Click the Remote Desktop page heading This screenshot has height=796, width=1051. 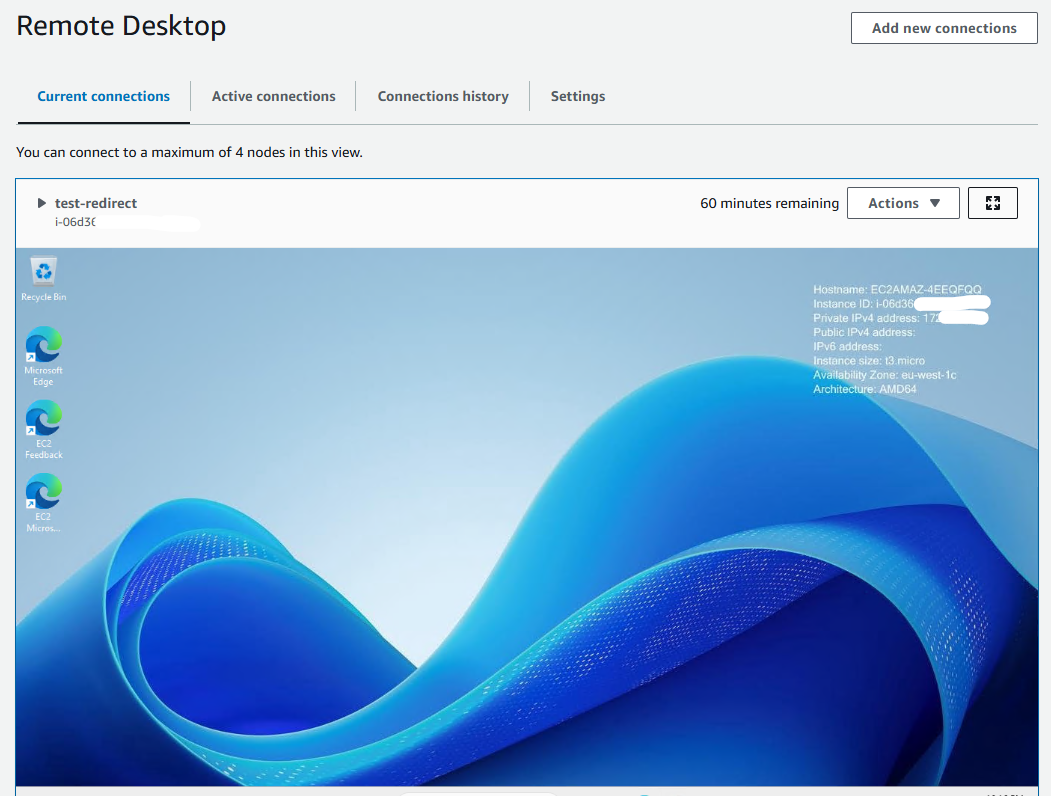point(121,26)
